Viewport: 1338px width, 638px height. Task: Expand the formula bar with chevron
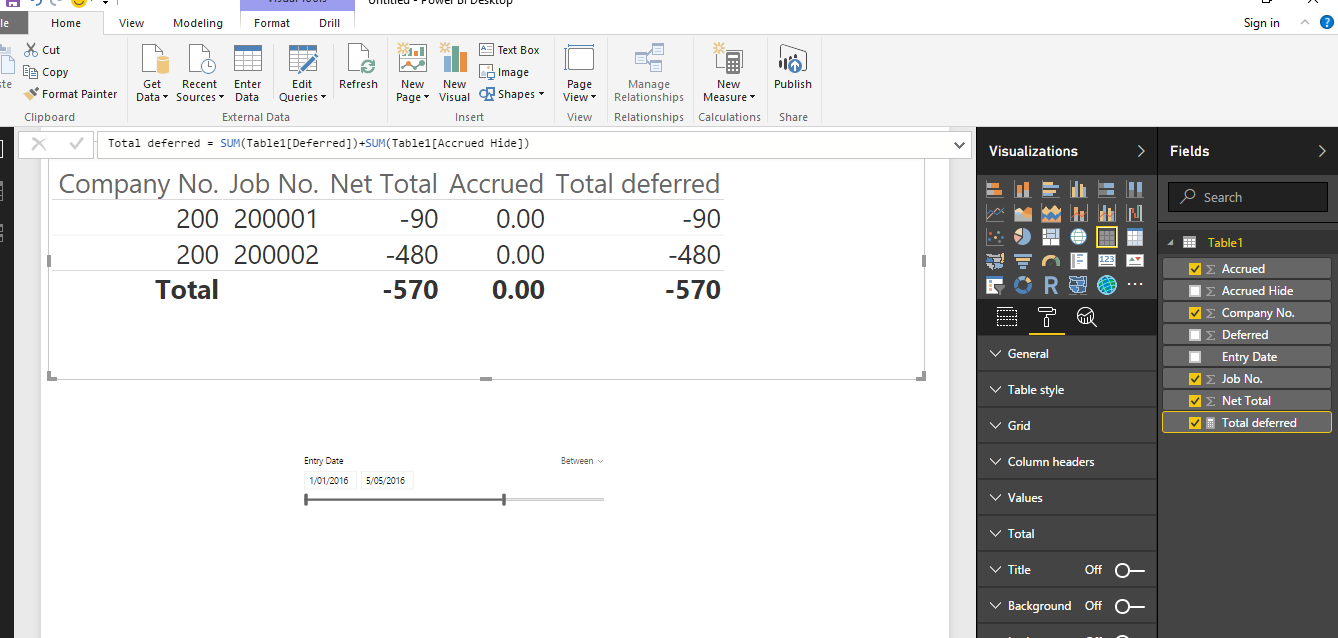pos(961,145)
